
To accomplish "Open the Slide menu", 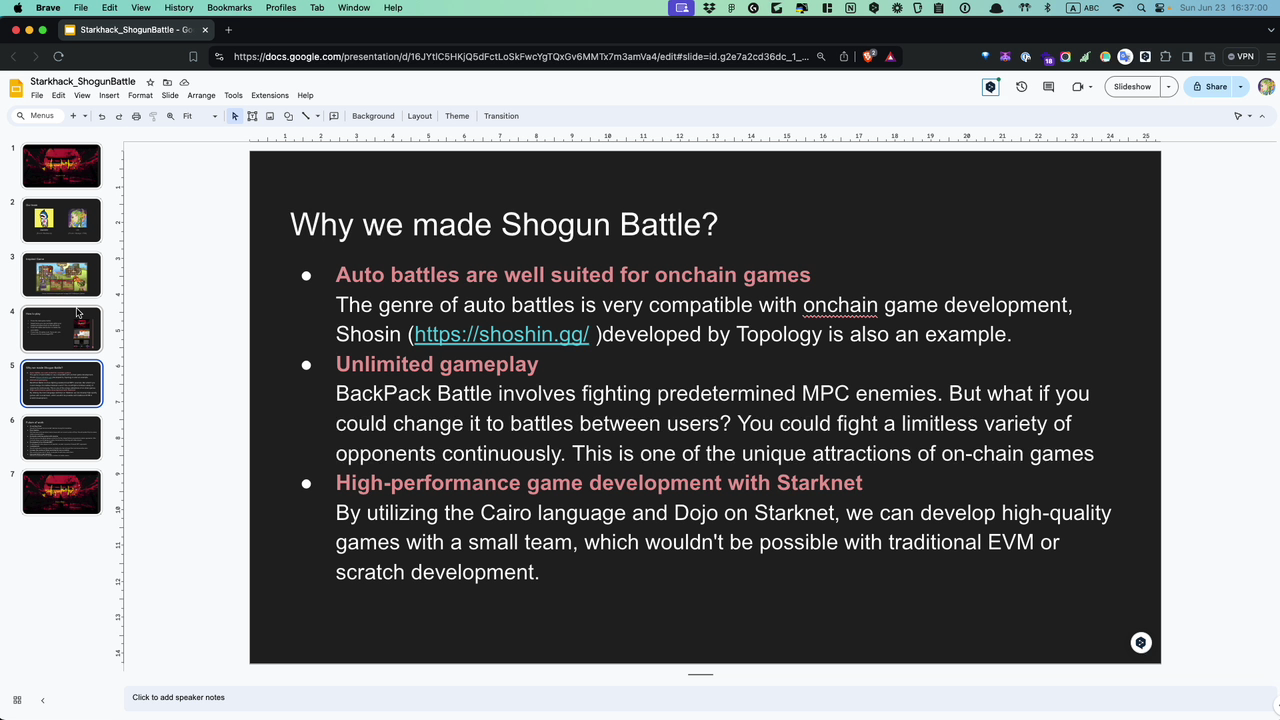I will (170, 95).
